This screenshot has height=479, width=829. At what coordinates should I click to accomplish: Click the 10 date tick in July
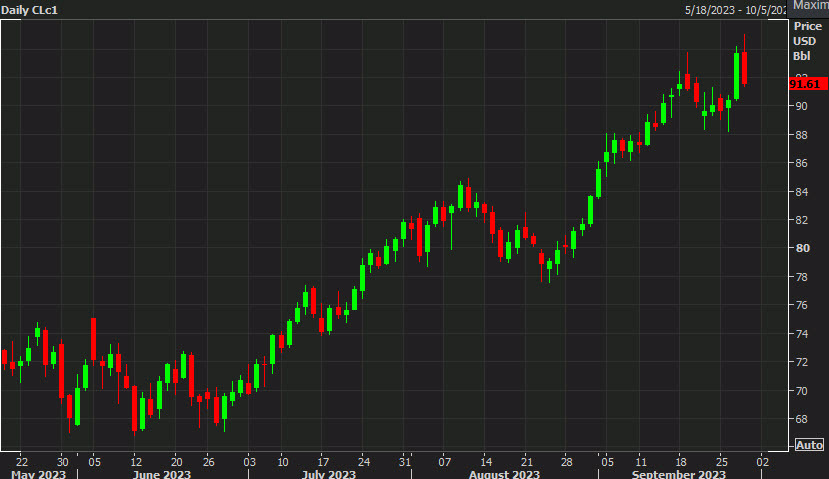point(283,462)
